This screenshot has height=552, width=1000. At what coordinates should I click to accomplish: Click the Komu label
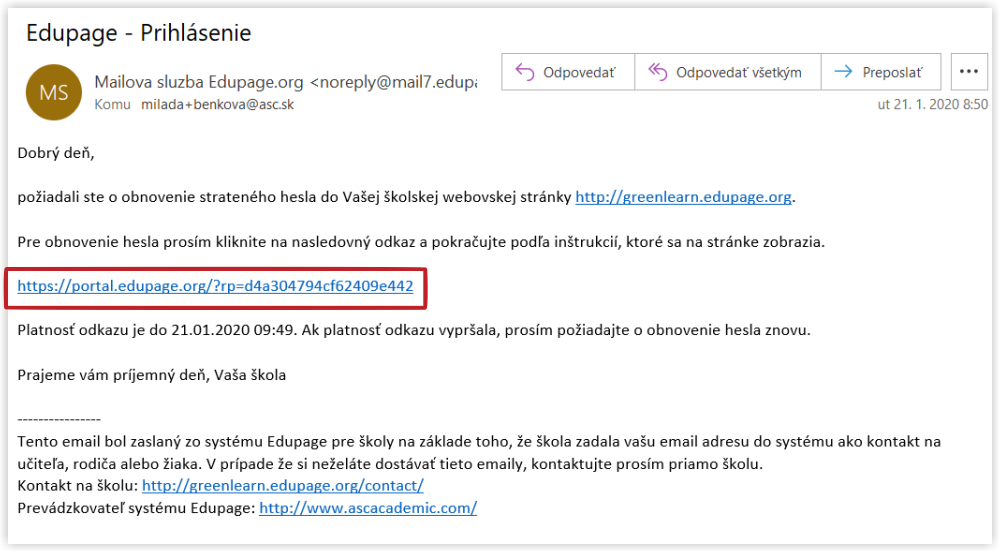tap(112, 105)
